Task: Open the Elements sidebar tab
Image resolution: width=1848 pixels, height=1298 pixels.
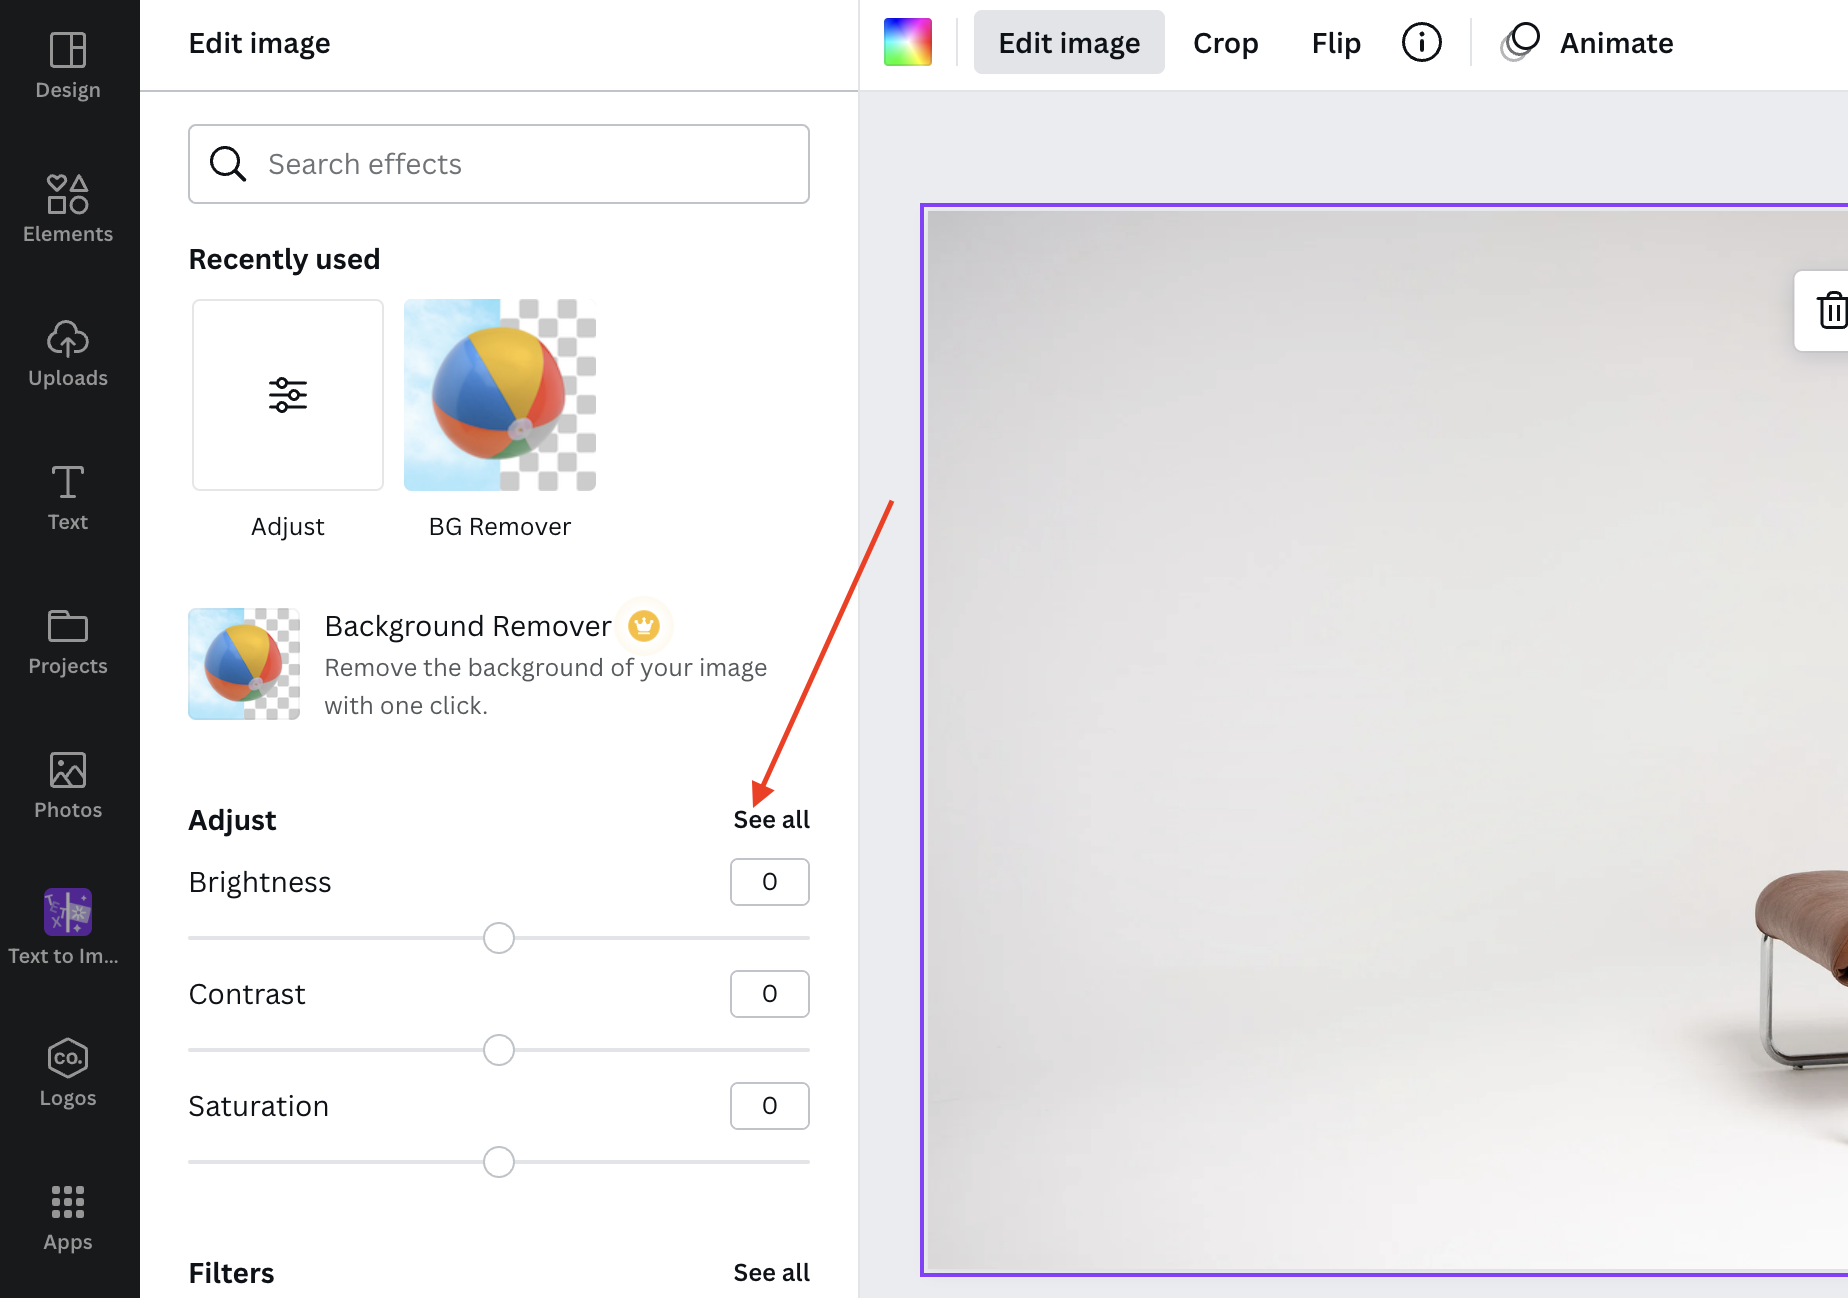Action: click(68, 209)
